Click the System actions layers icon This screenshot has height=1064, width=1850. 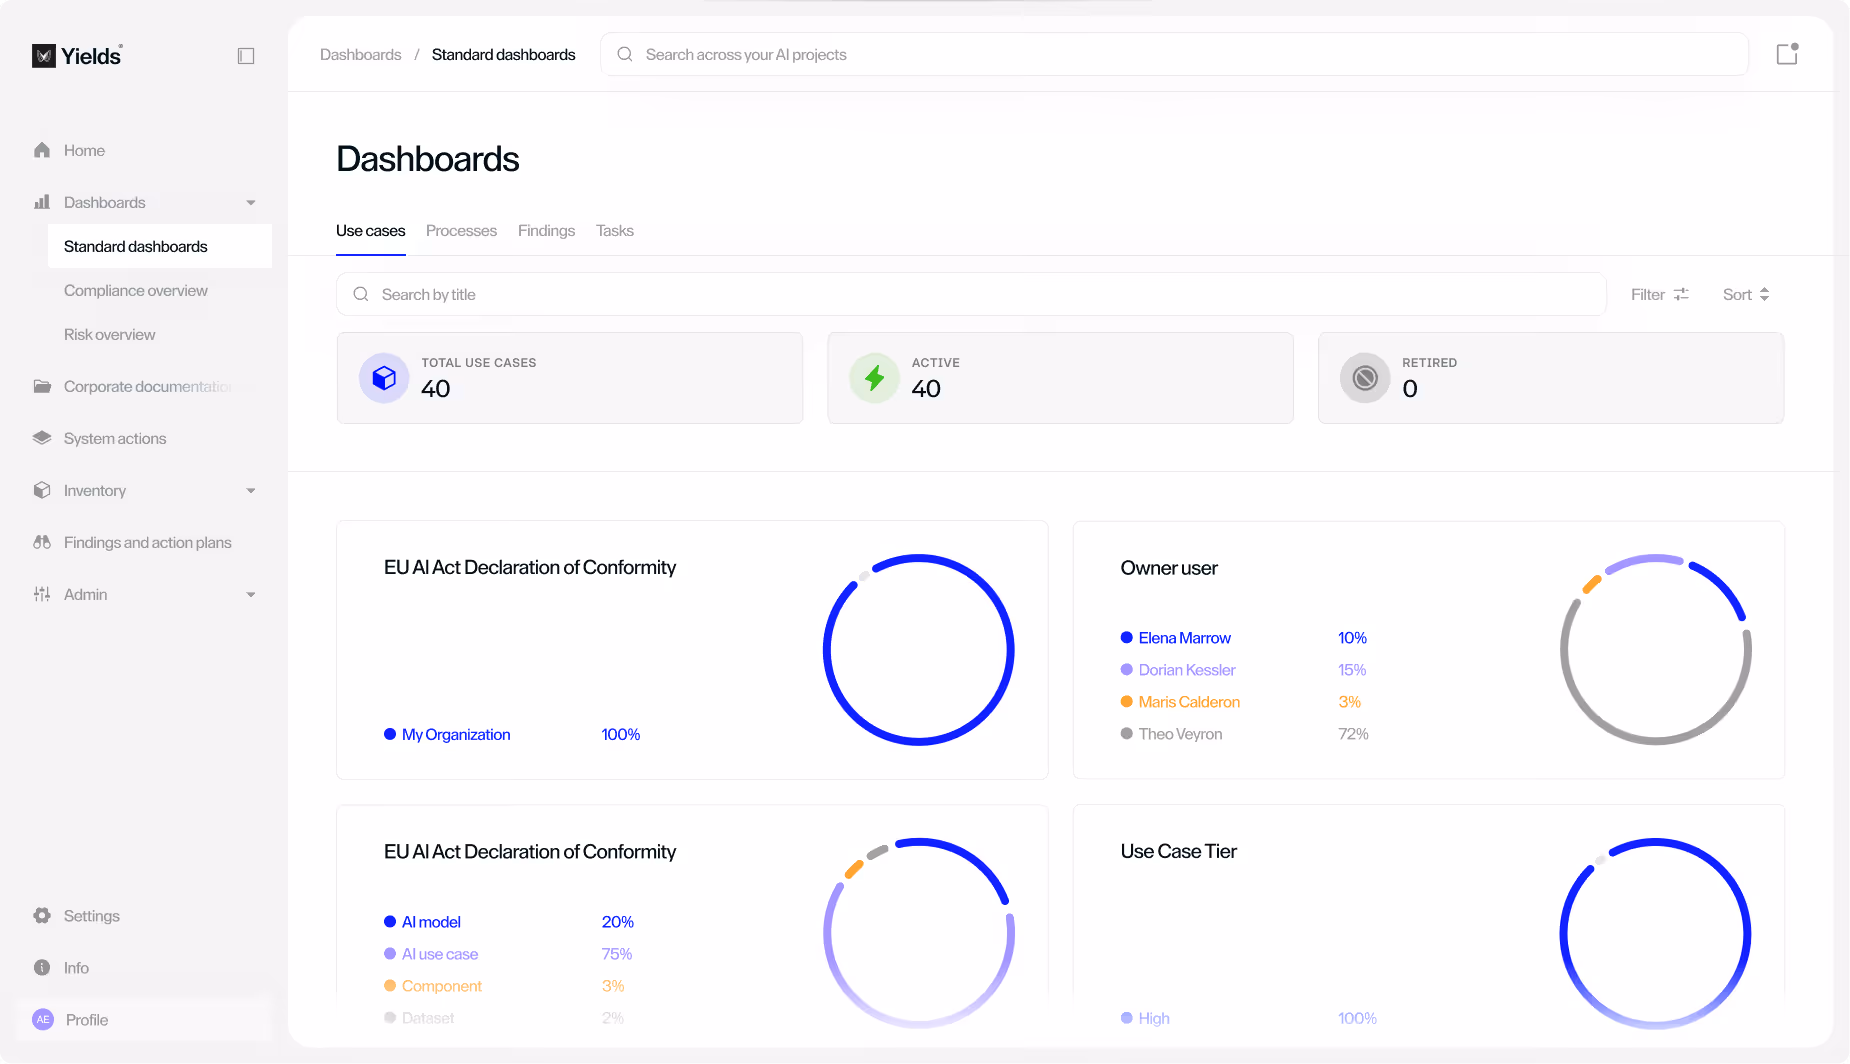point(42,438)
